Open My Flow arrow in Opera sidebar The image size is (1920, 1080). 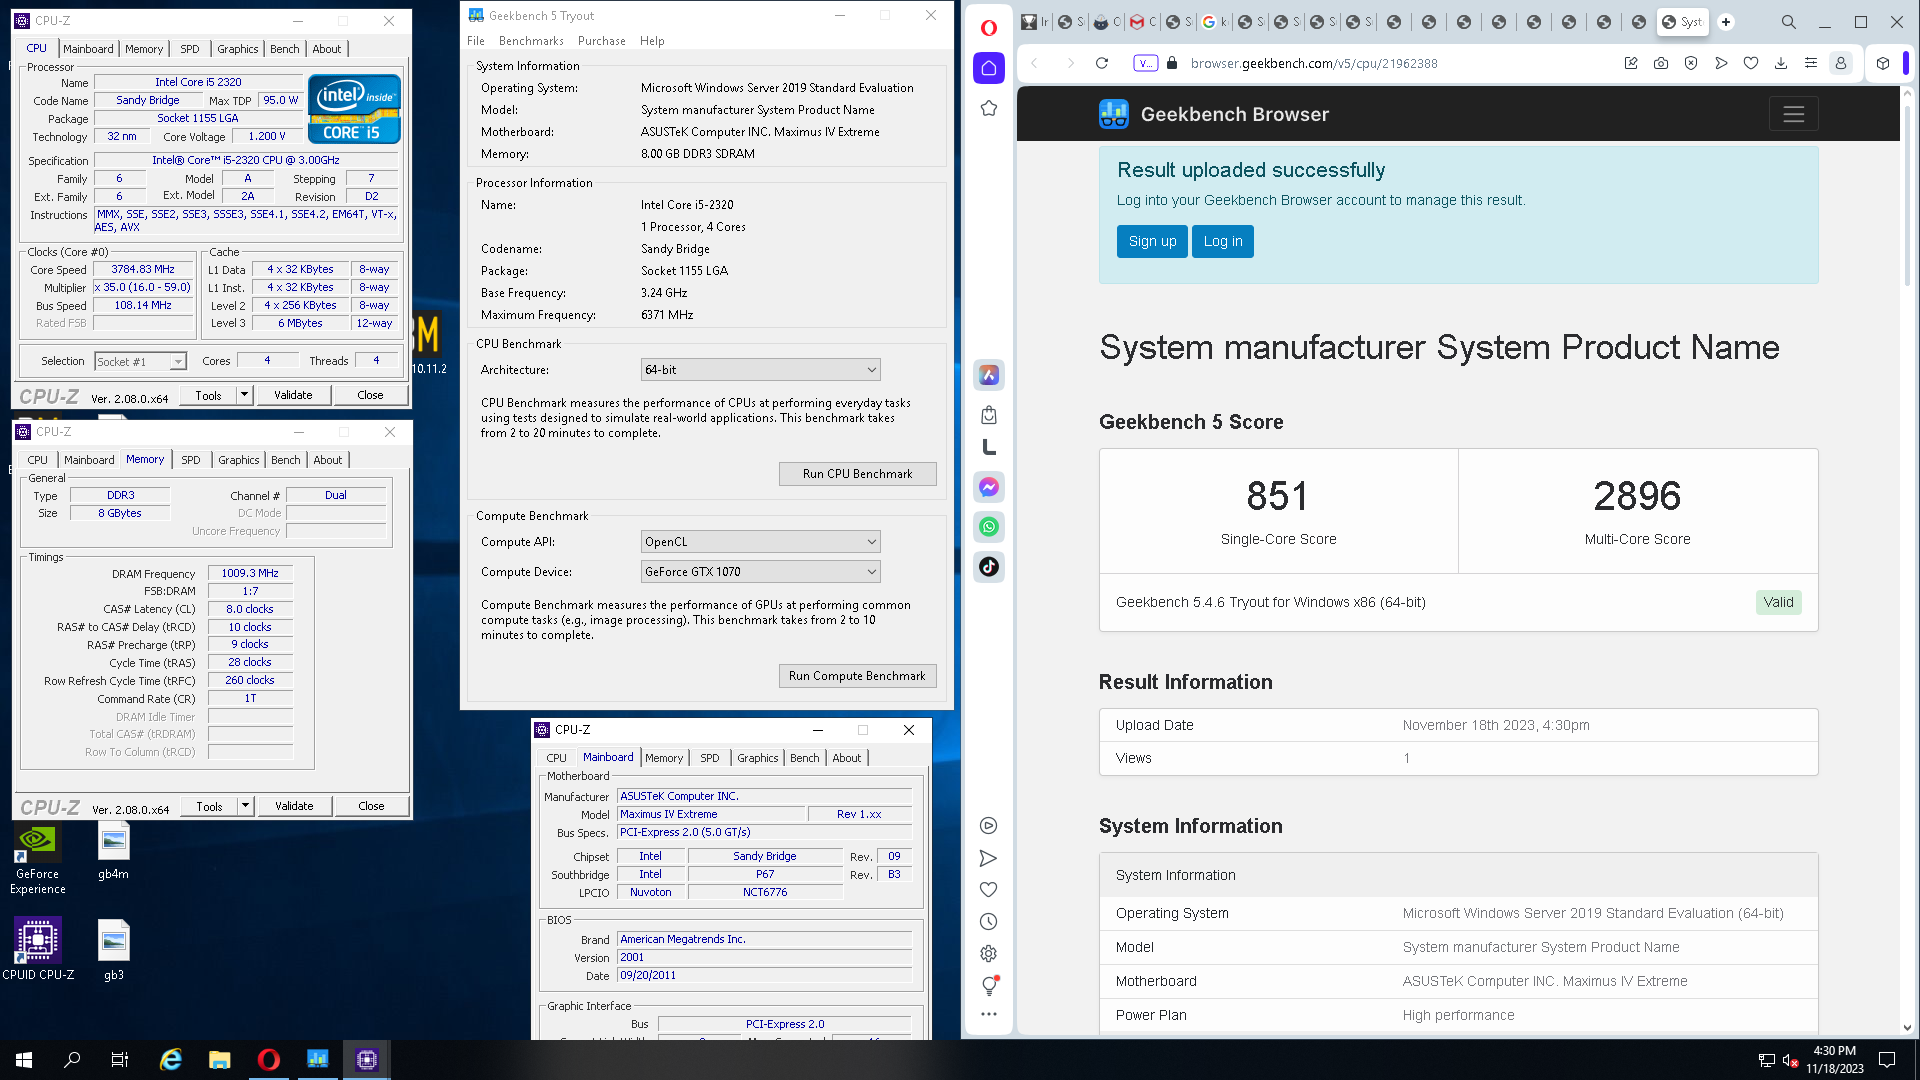(989, 858)
